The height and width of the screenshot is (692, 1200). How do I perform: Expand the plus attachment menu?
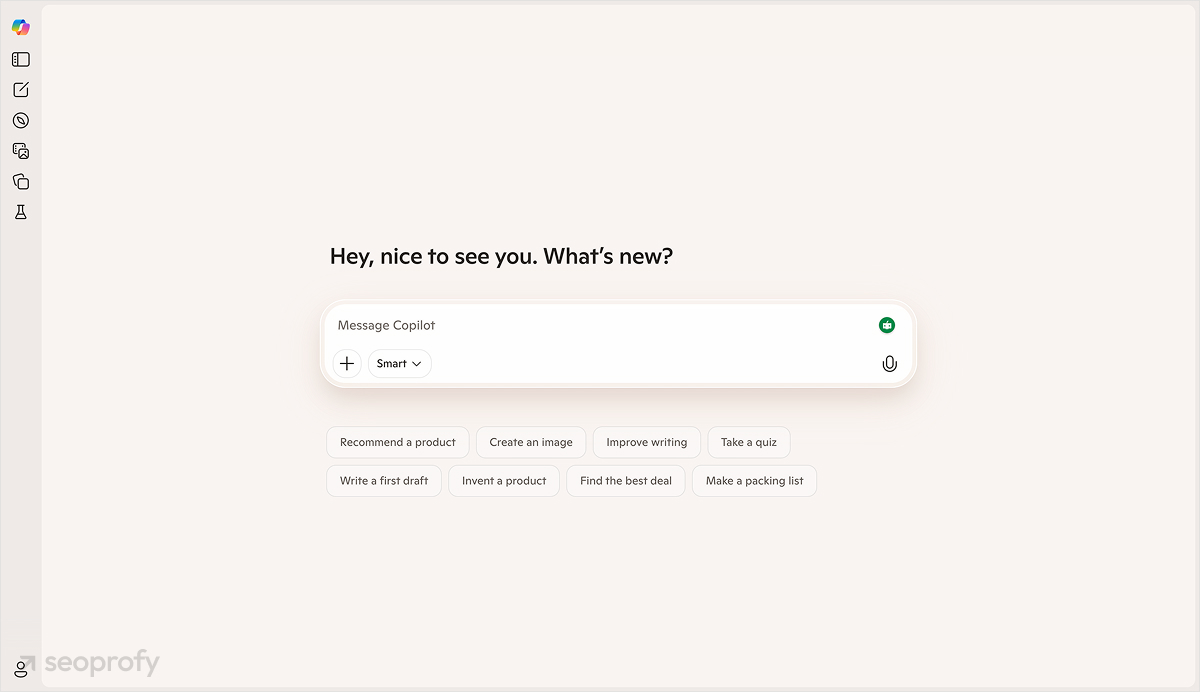coord(347,363)
